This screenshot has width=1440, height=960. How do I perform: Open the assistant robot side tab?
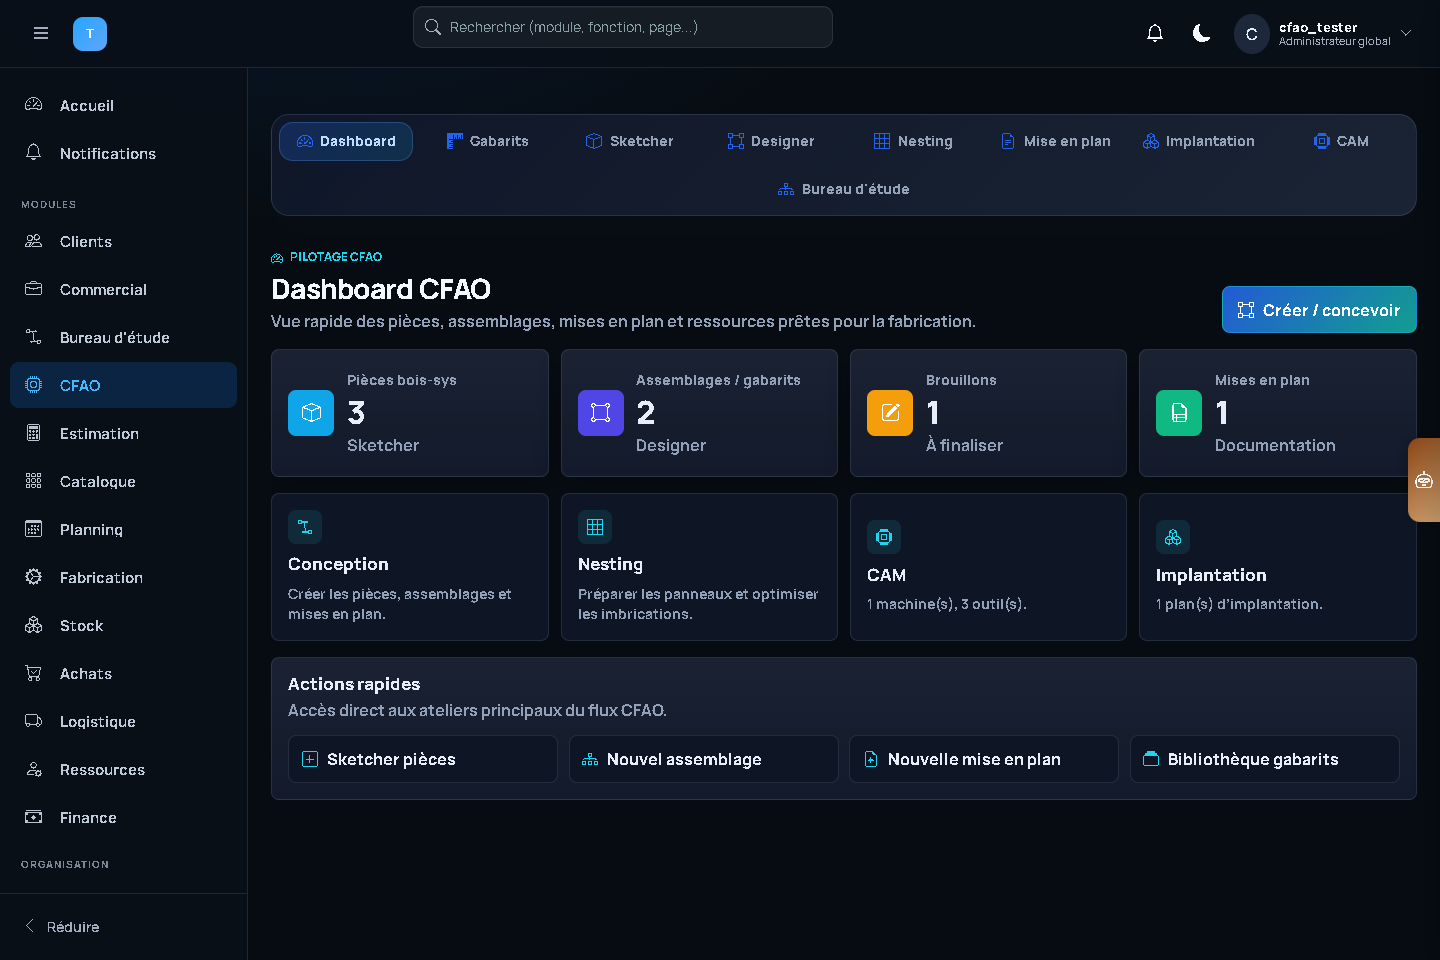[1424, 480]
